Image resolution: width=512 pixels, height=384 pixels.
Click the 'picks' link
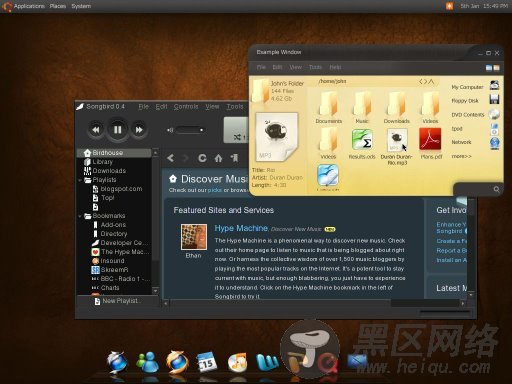215,190
